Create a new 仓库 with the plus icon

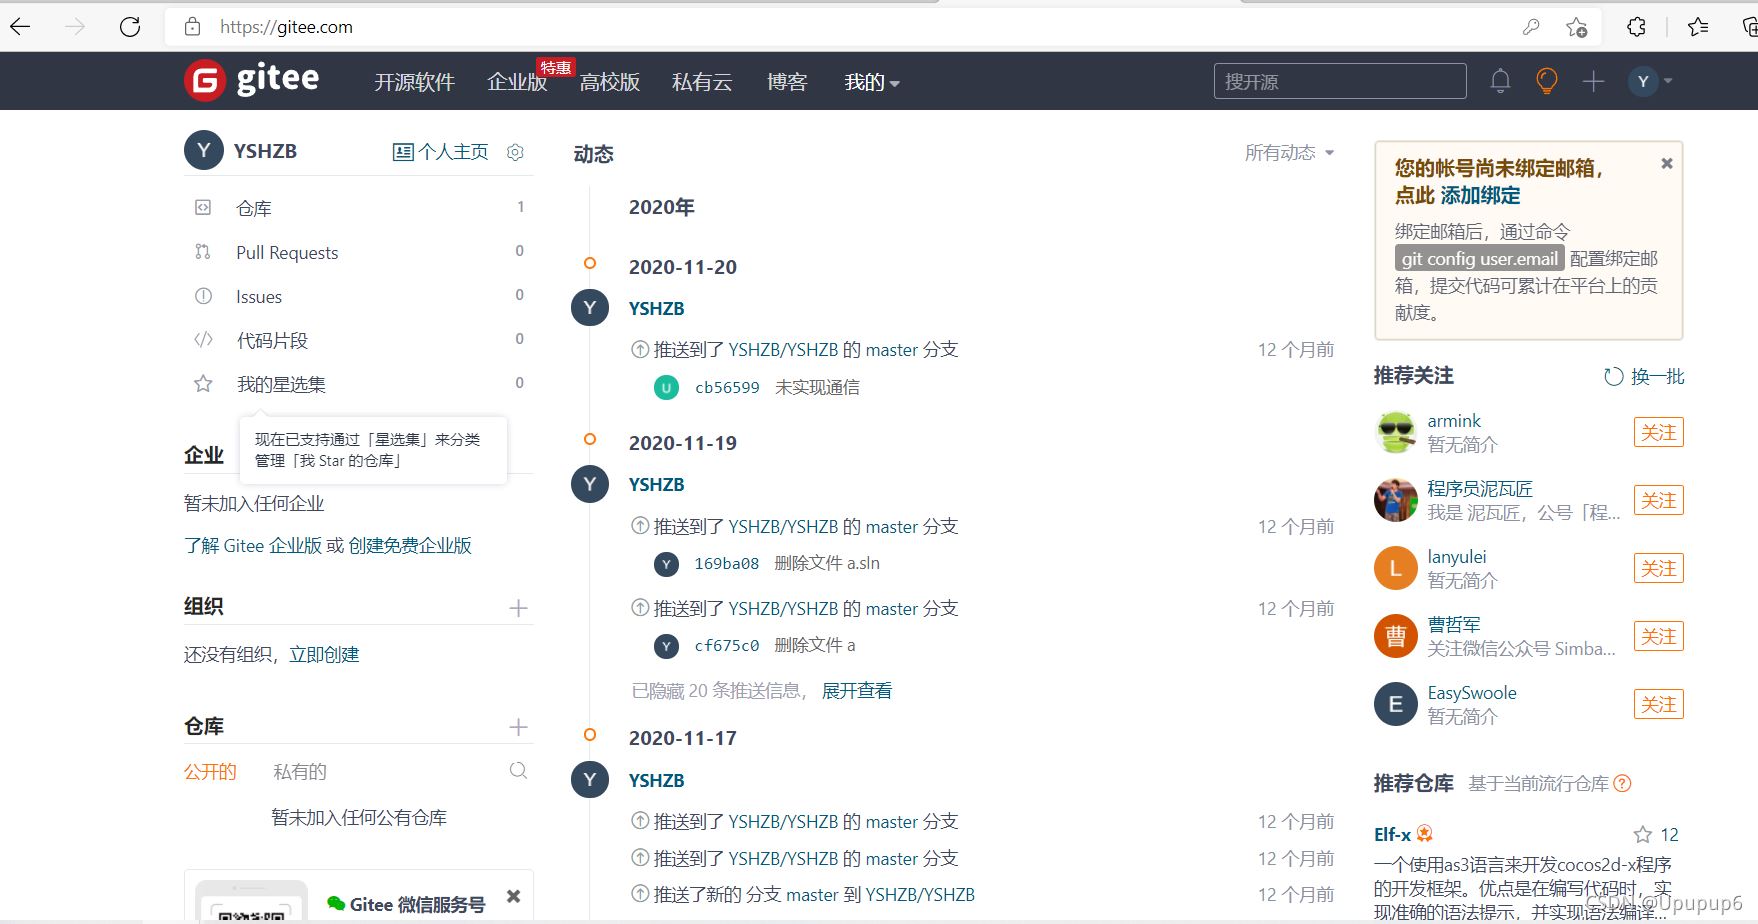click(518, 727)
